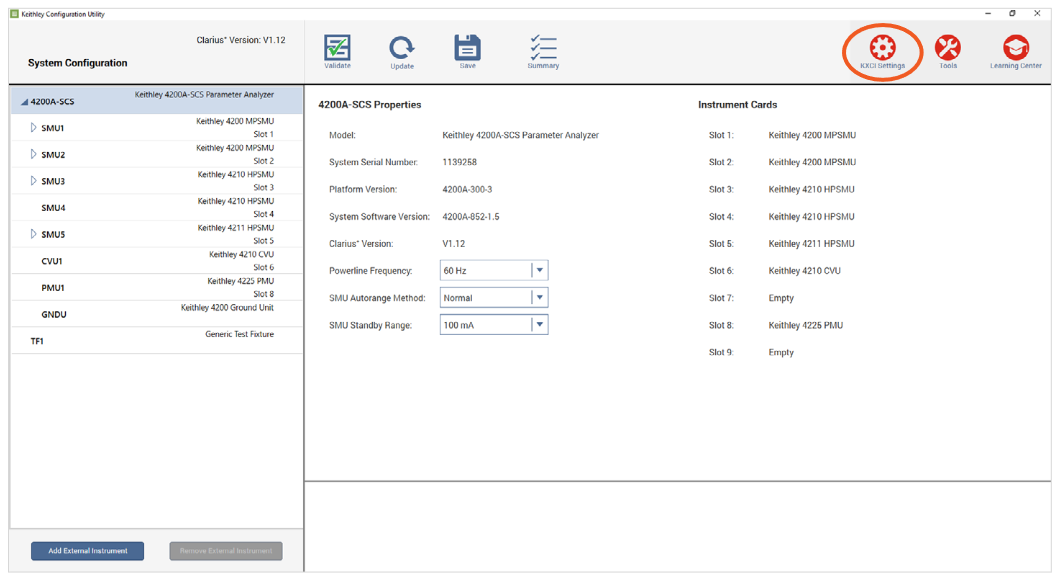The height and width of the screenshot is (577, 1059).
Task: Click the Update configuration icon
Action: (x=402, y=49)
